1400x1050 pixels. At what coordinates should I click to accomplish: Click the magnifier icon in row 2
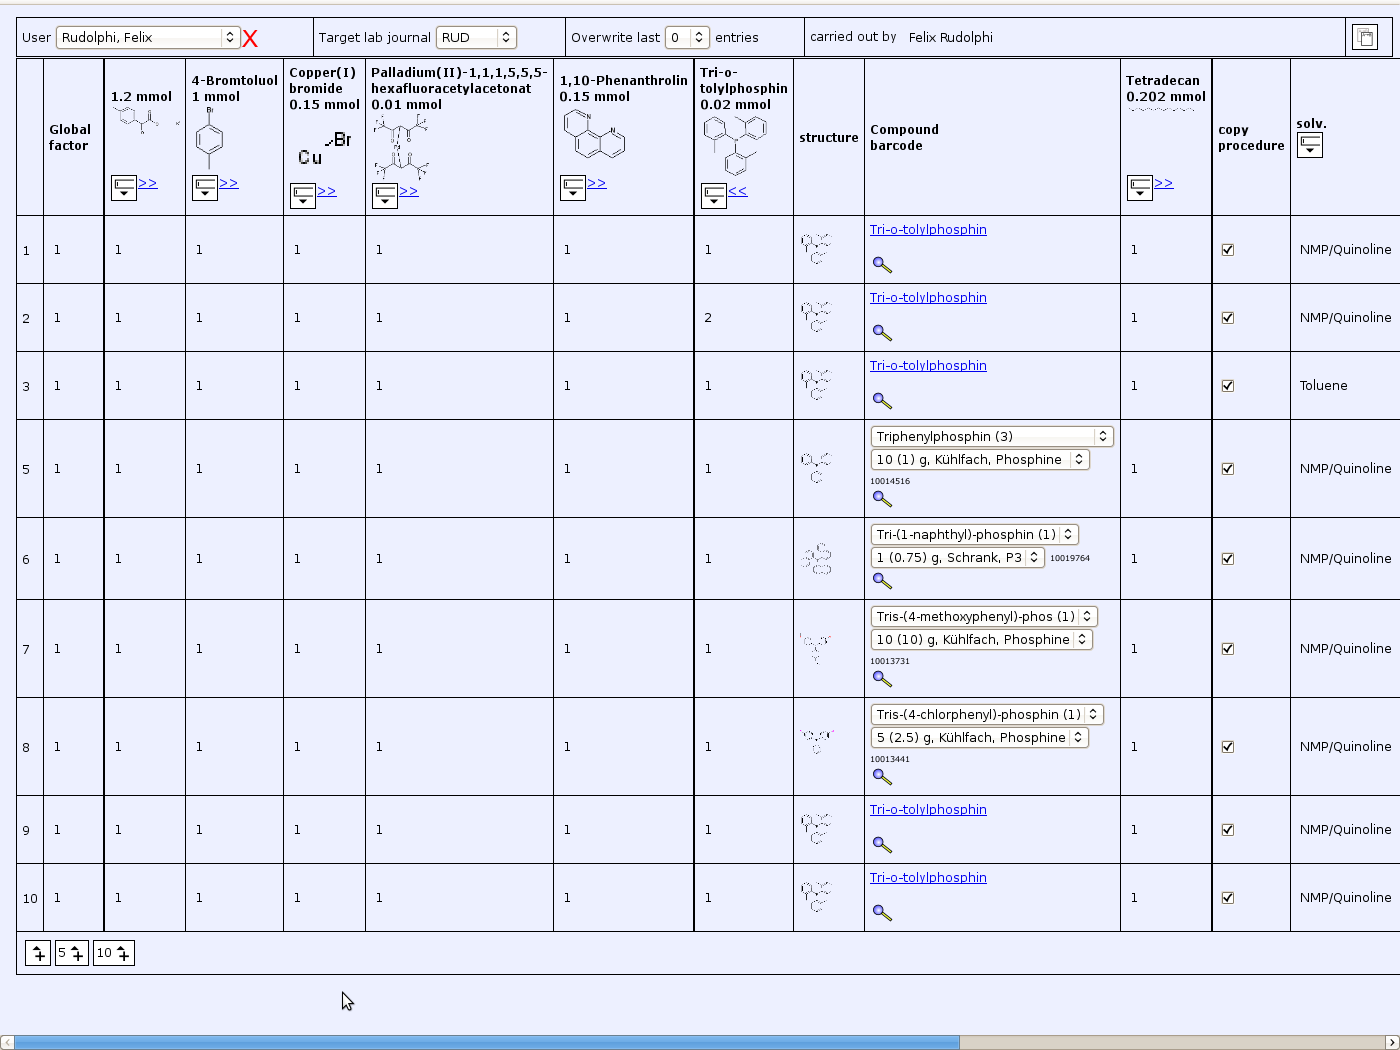point(882,333)
